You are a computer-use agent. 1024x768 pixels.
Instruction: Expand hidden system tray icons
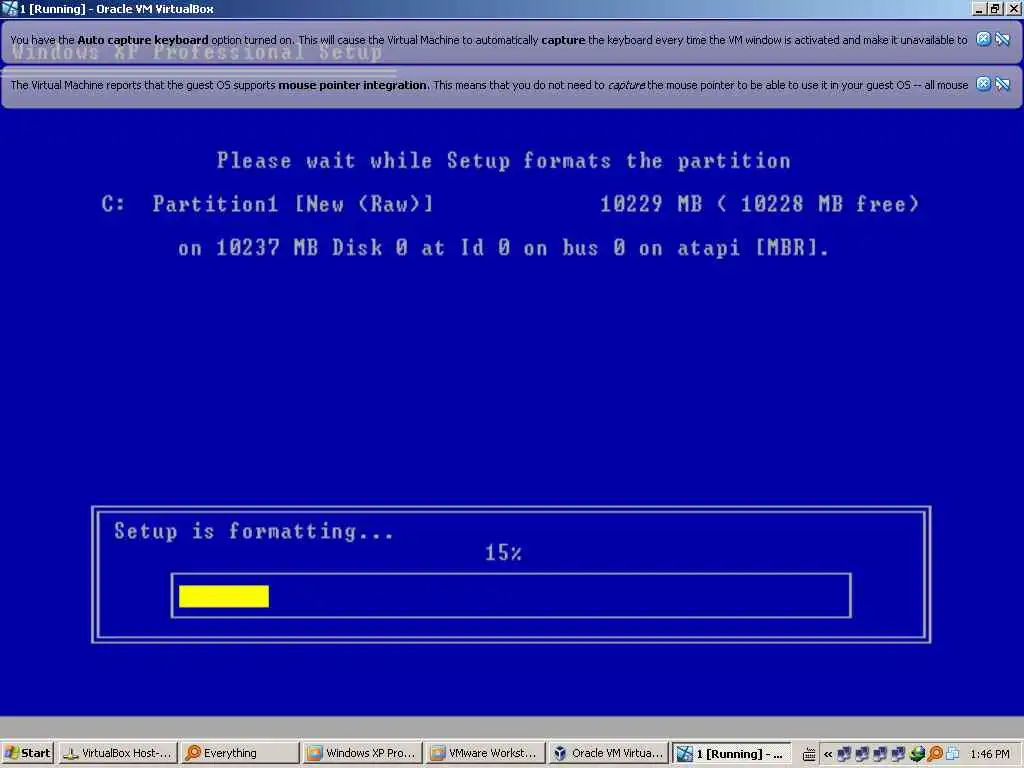click(x=827, y=754)
